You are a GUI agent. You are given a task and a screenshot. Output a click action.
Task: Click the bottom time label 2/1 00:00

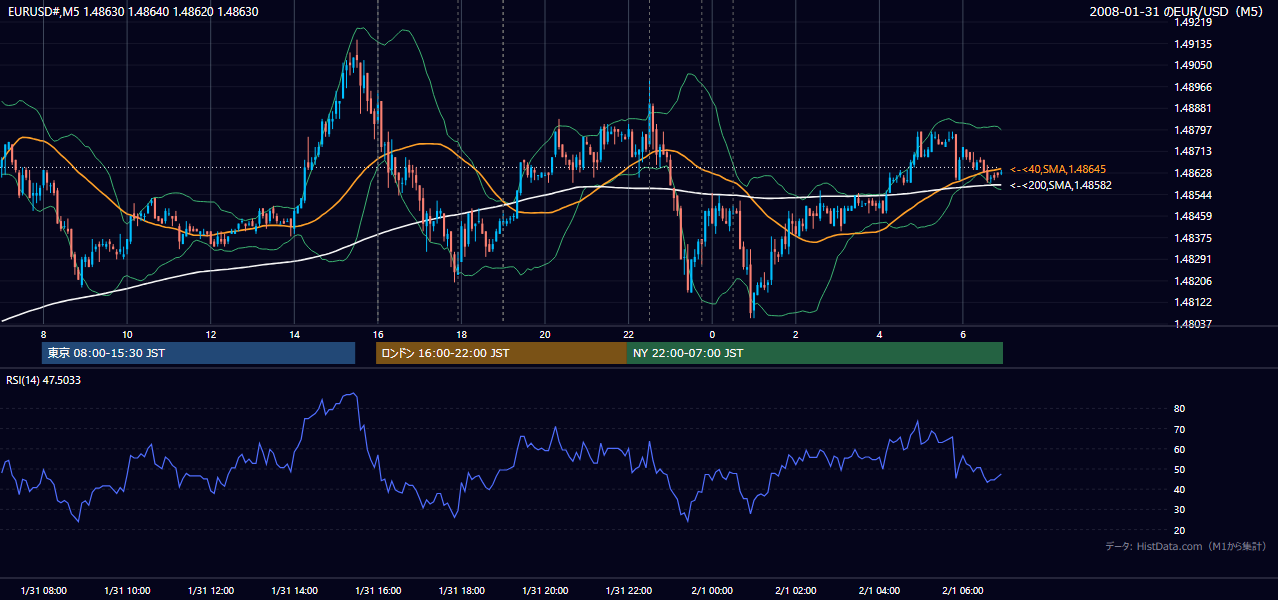click(x=712, y=591)
